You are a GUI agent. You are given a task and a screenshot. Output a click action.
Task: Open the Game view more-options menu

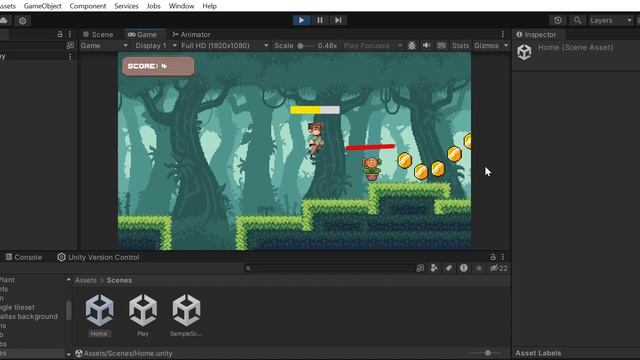[x=503, y=34]
